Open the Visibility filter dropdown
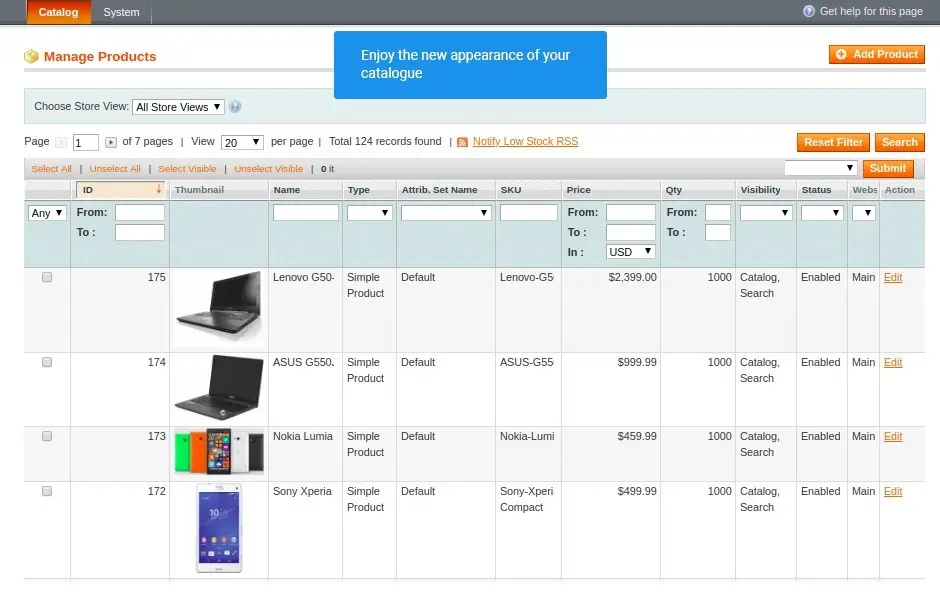 (x=766, y=213)
